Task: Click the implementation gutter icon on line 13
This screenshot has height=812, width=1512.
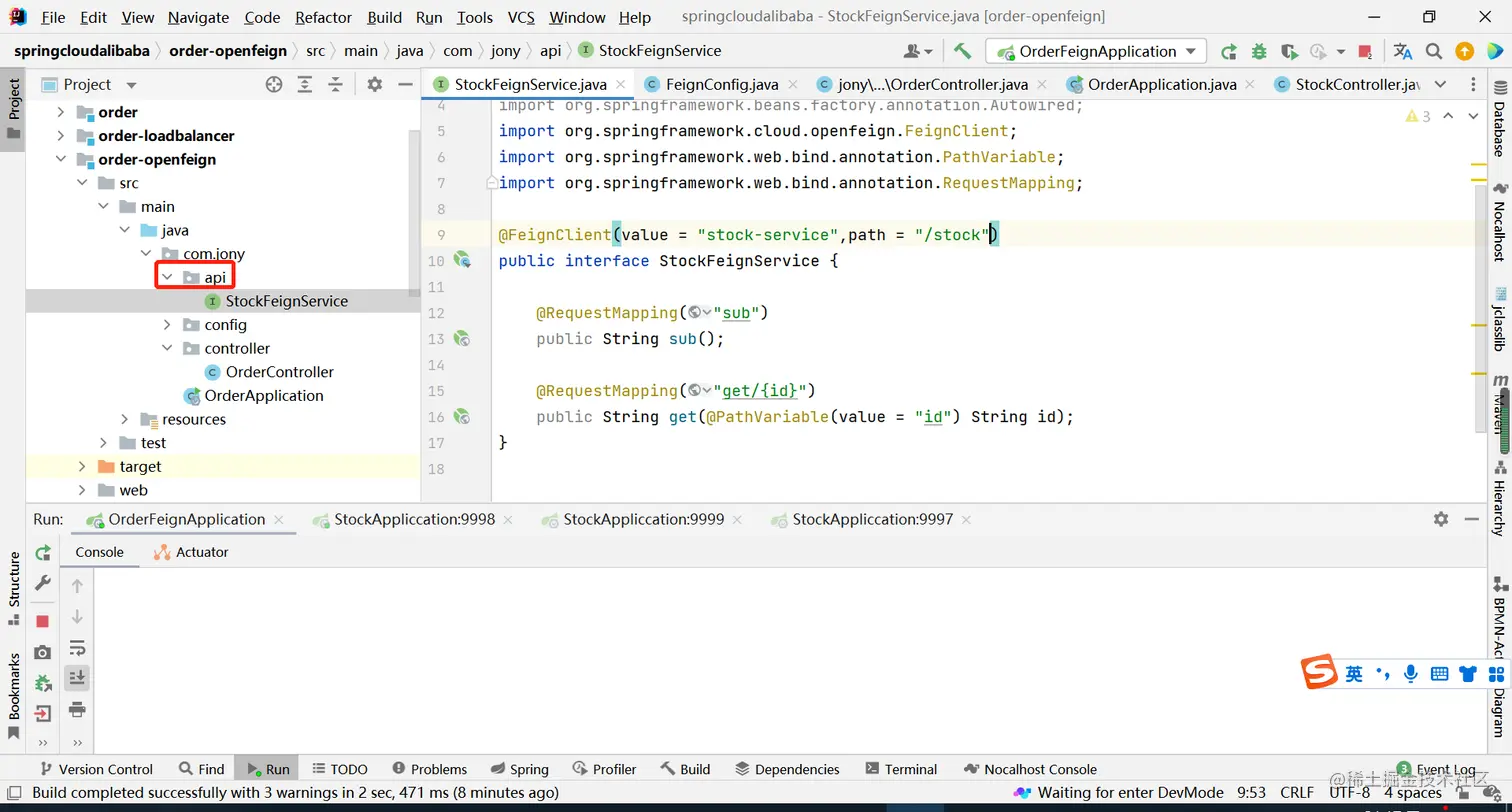Action: (x=462, y=339)
